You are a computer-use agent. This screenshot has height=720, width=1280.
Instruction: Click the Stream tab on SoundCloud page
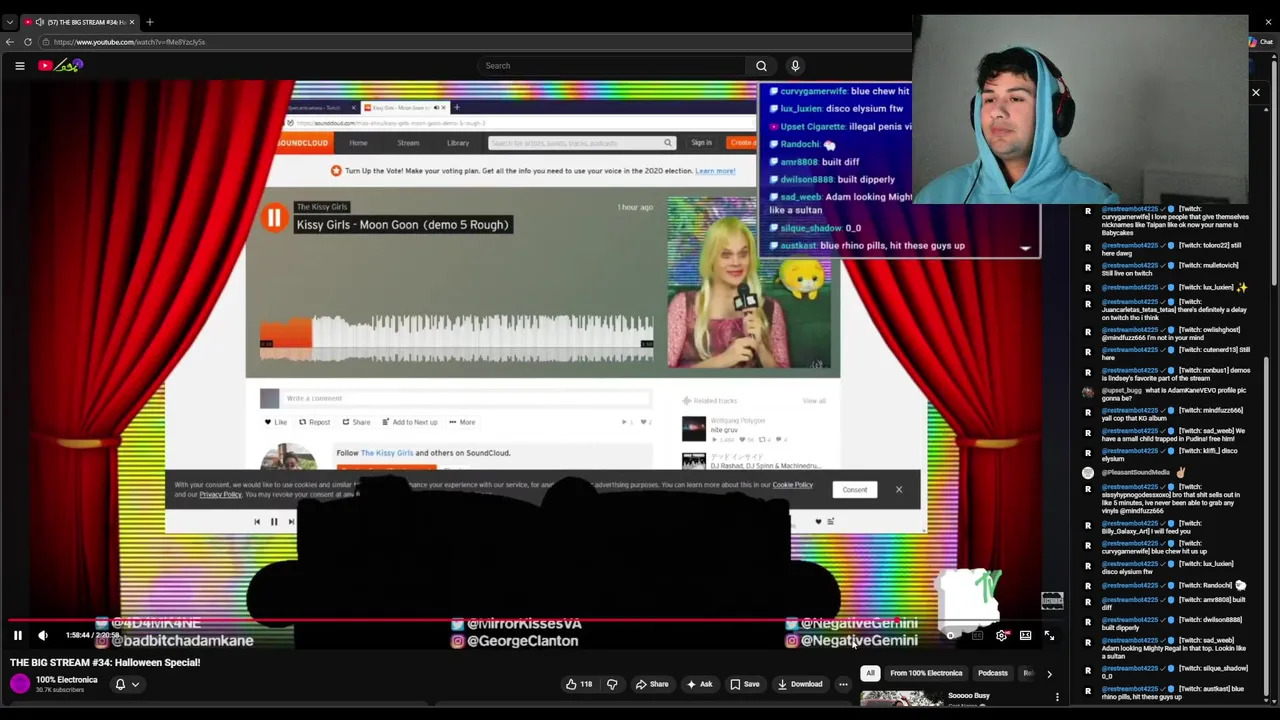[x=408, y=143]
